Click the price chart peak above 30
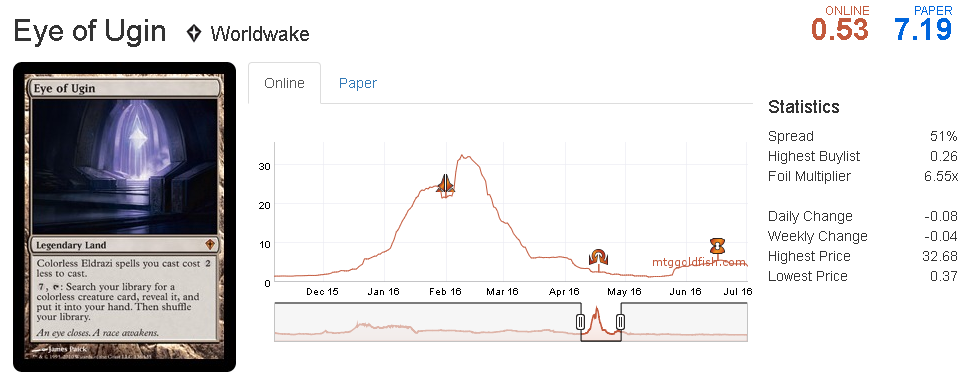The height and width of the screenshot is (382, 972). click(x=463, y=156)
